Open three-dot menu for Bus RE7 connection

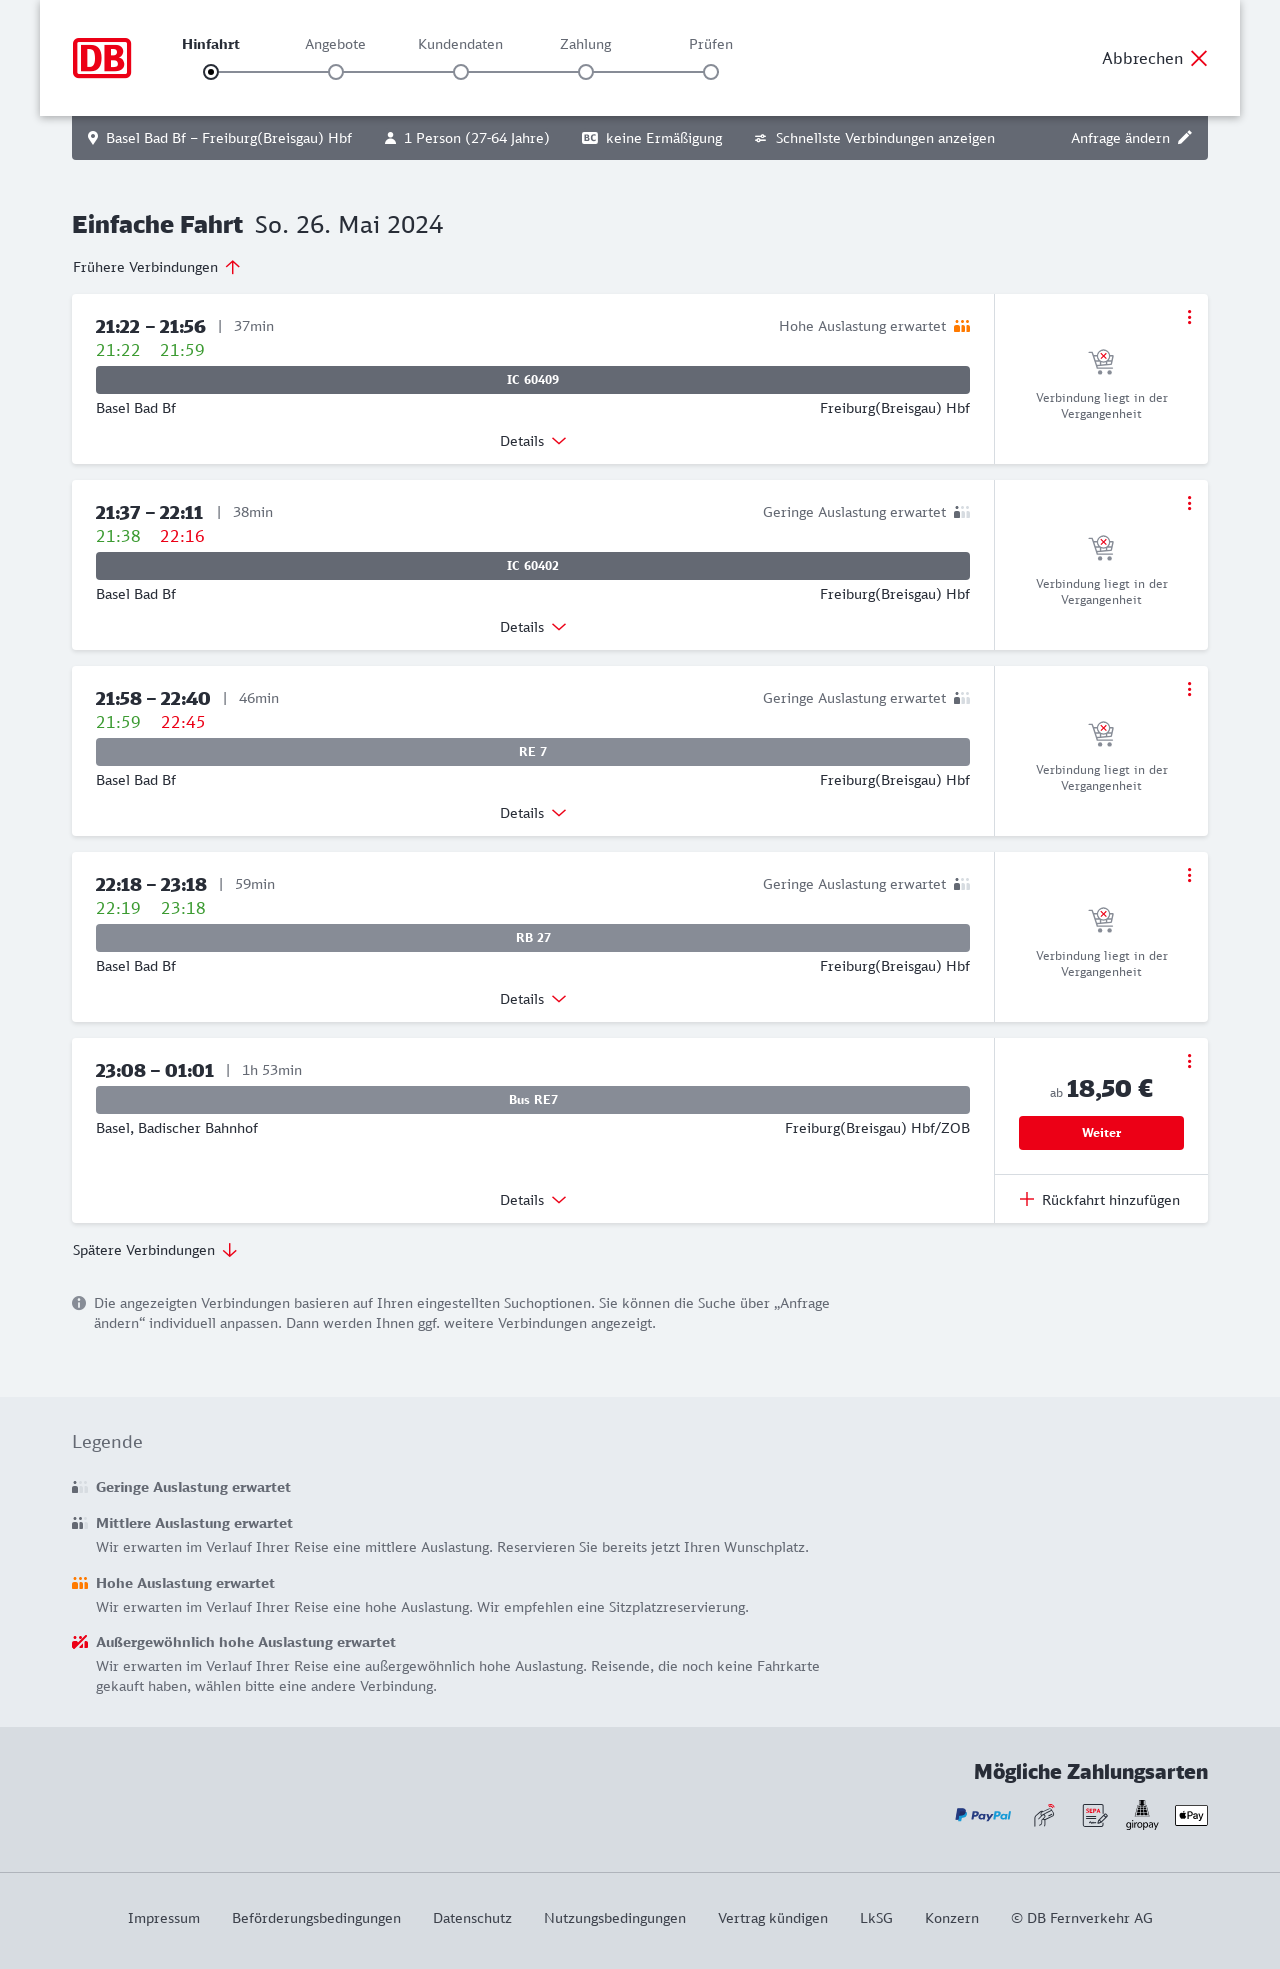click(x=1189, y=1061)
